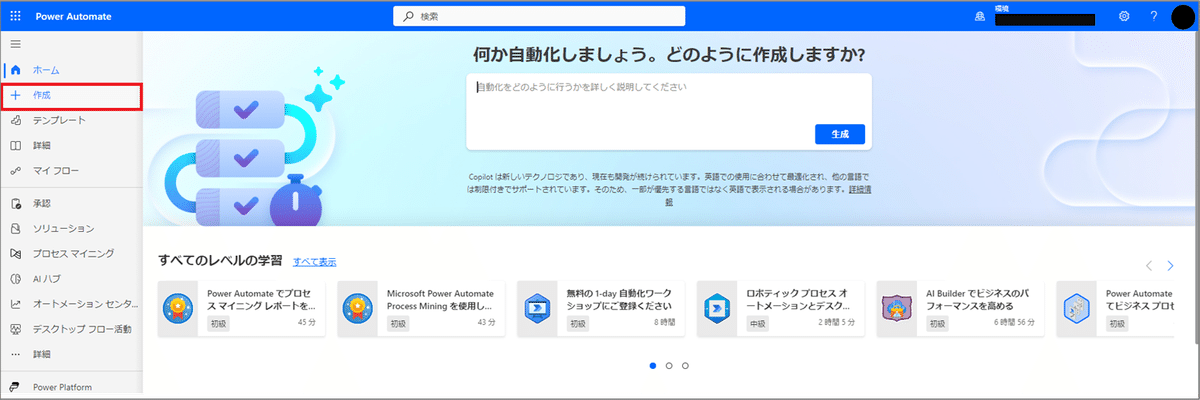Focus the 検索 search box

539,17
